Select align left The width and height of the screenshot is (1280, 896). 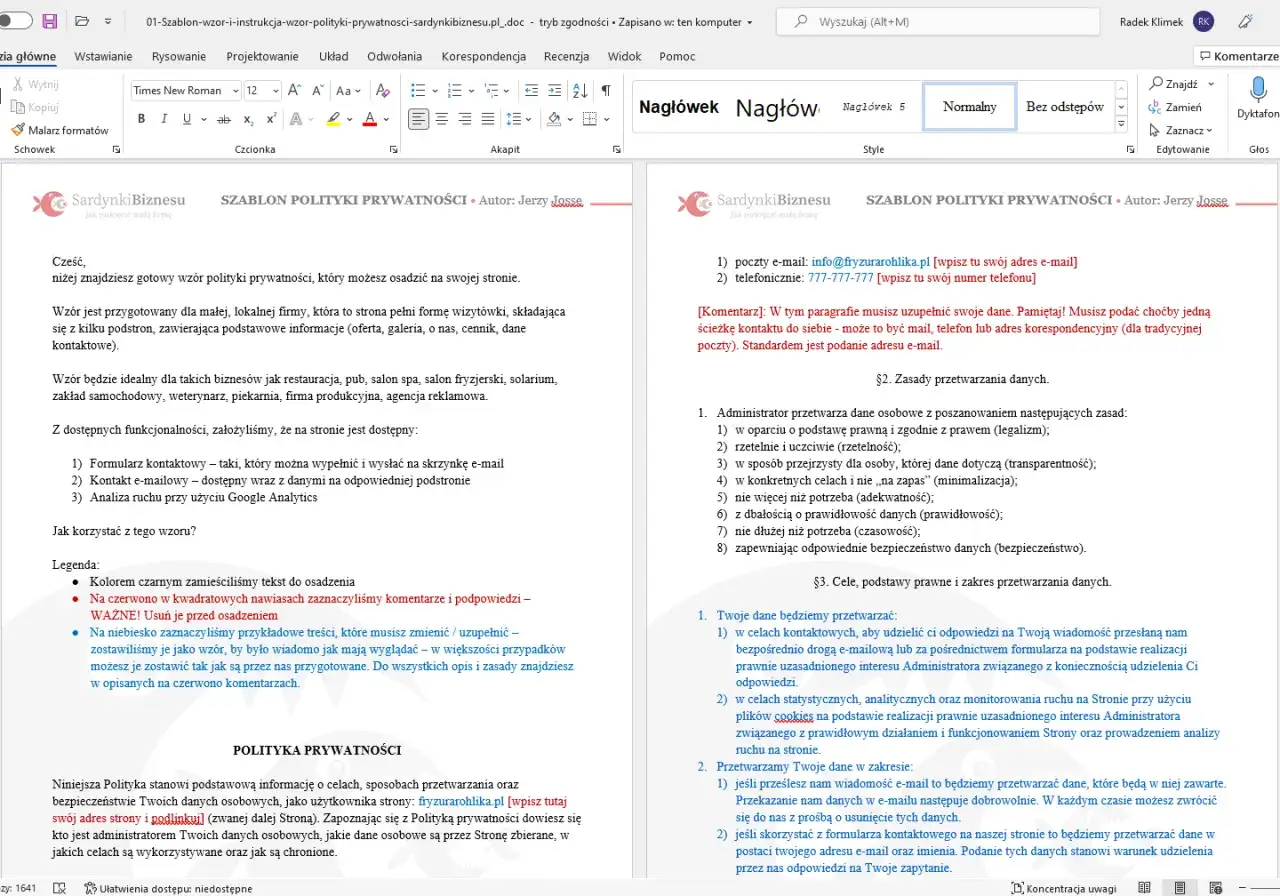tap(418, 119)
